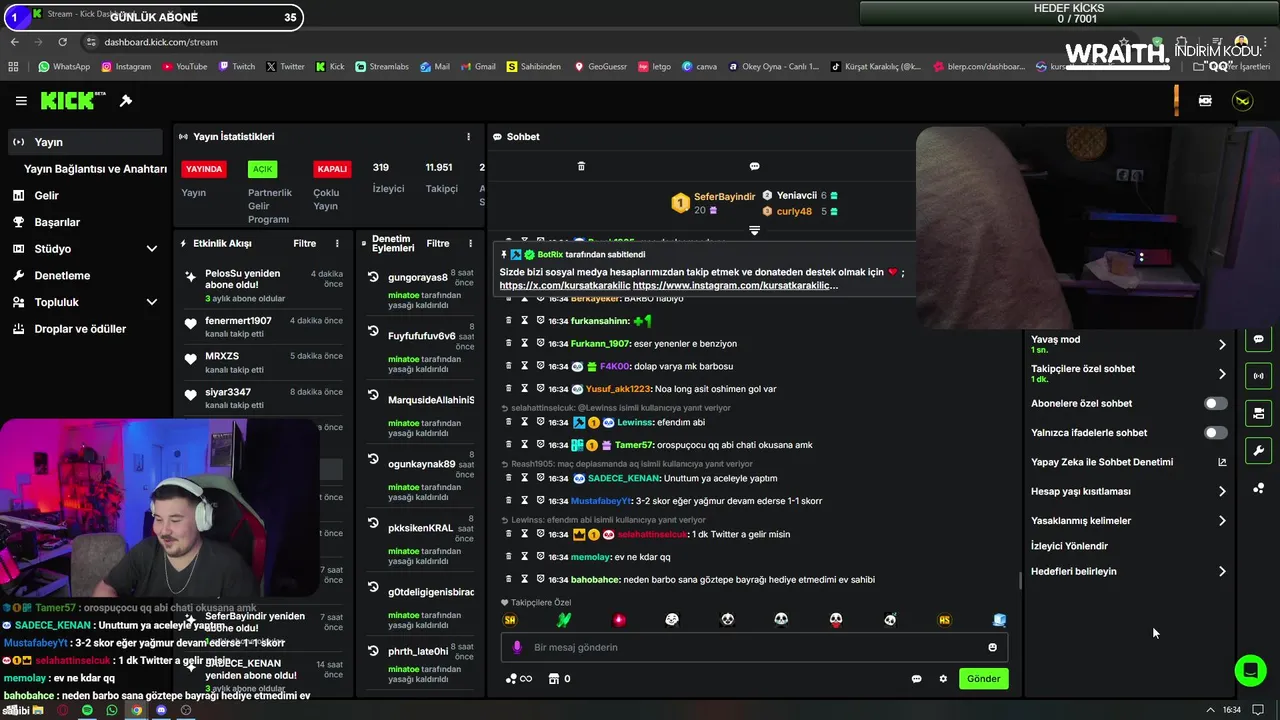Click the MX icon in the top header

tap(1205, 101)
